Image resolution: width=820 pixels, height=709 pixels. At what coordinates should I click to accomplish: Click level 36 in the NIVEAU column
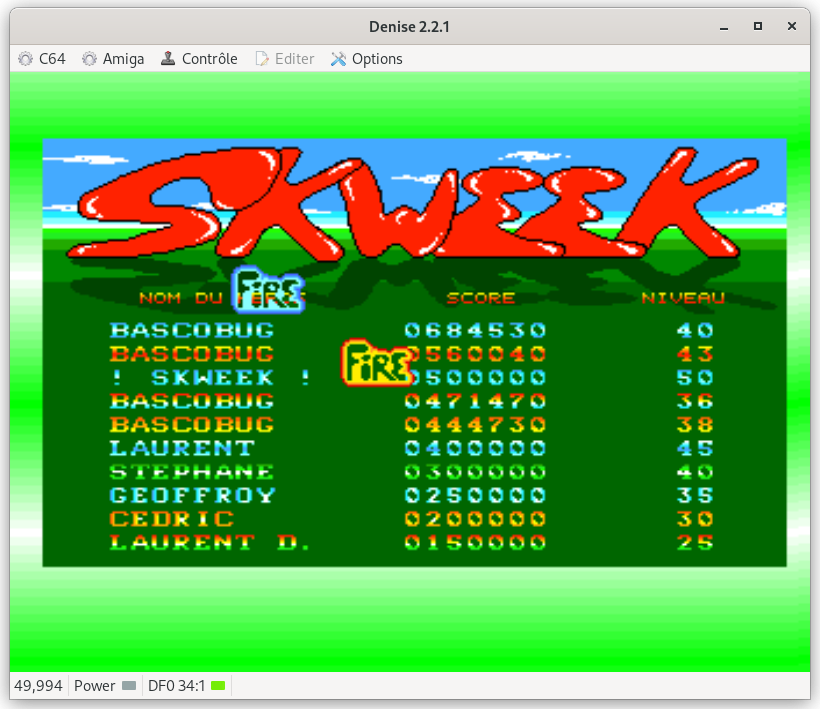pos(695,401)
